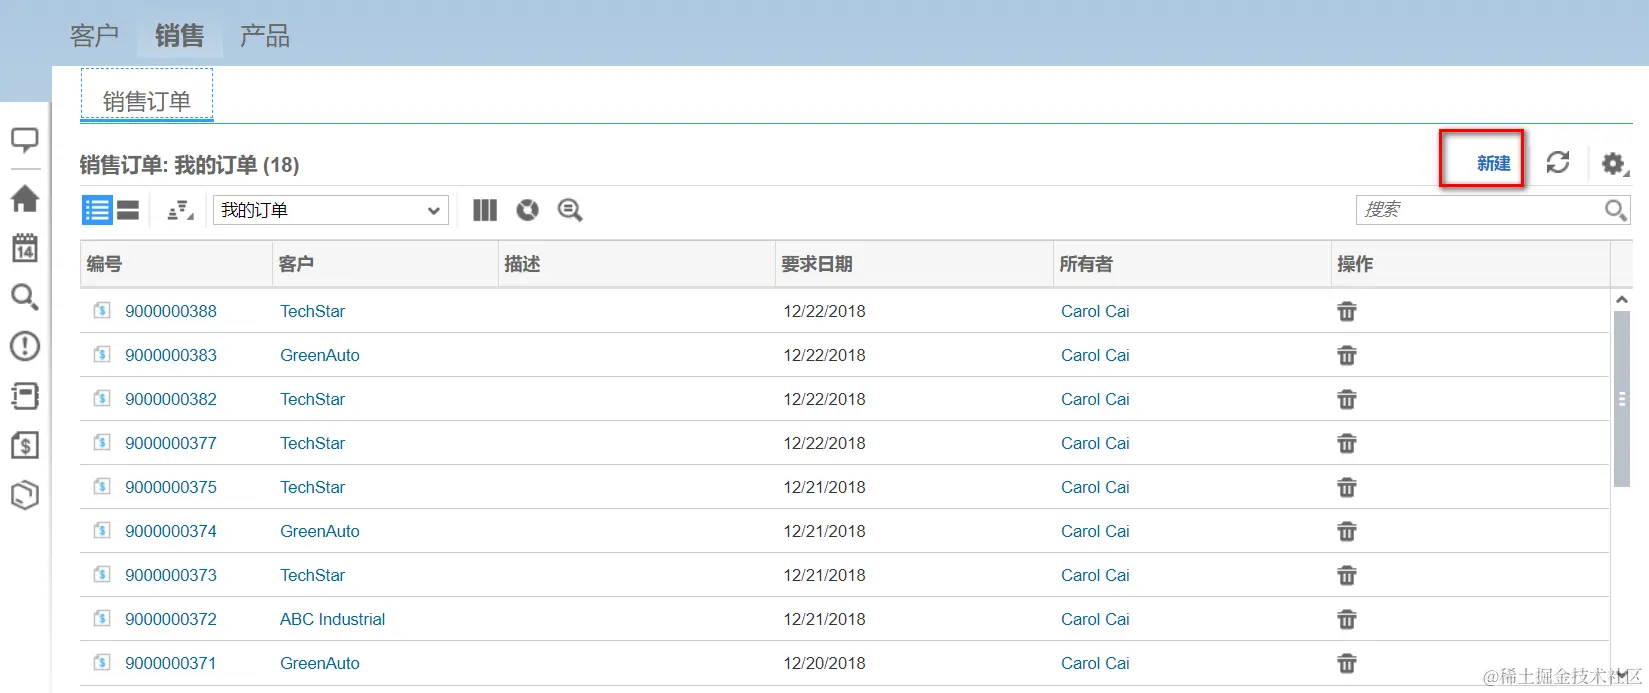
Task: Delete order 9000000373
Action: point(1347,575)
